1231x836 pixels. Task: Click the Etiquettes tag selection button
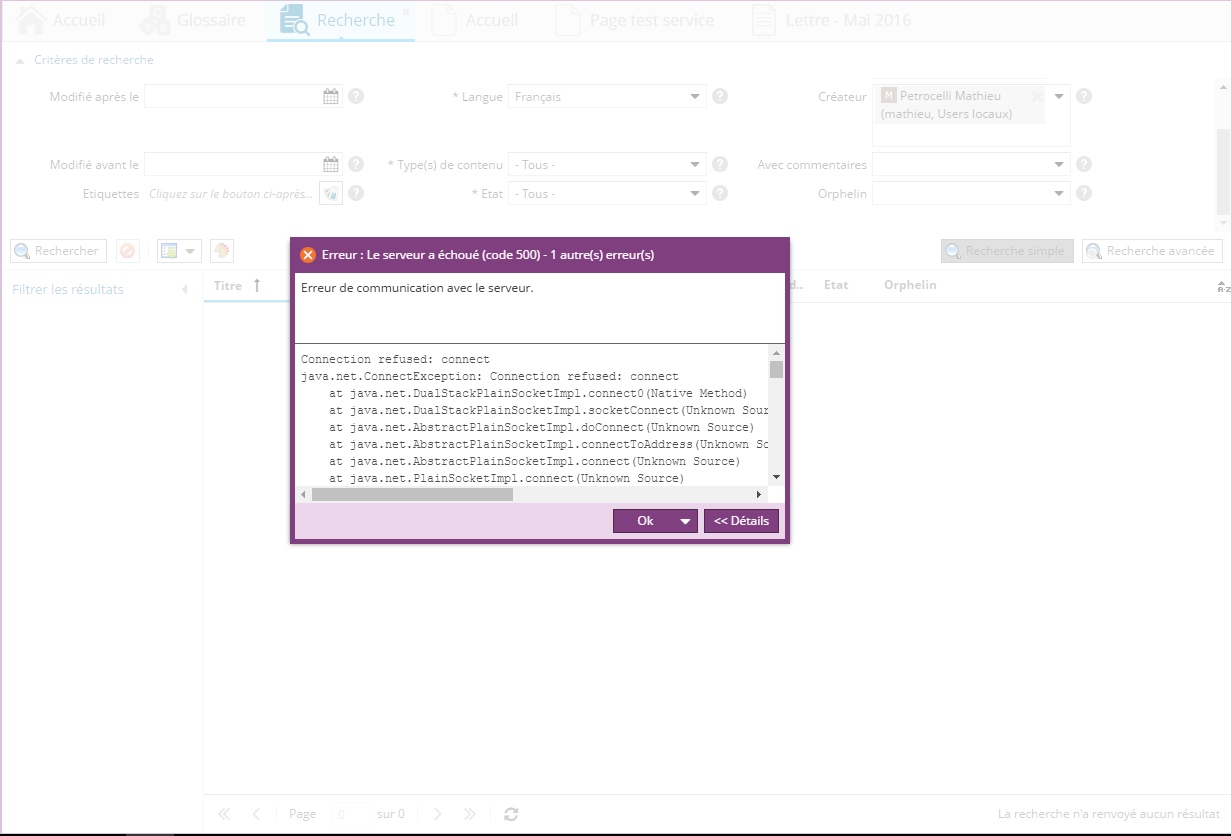pyautogui.click(x=331, y=194)
